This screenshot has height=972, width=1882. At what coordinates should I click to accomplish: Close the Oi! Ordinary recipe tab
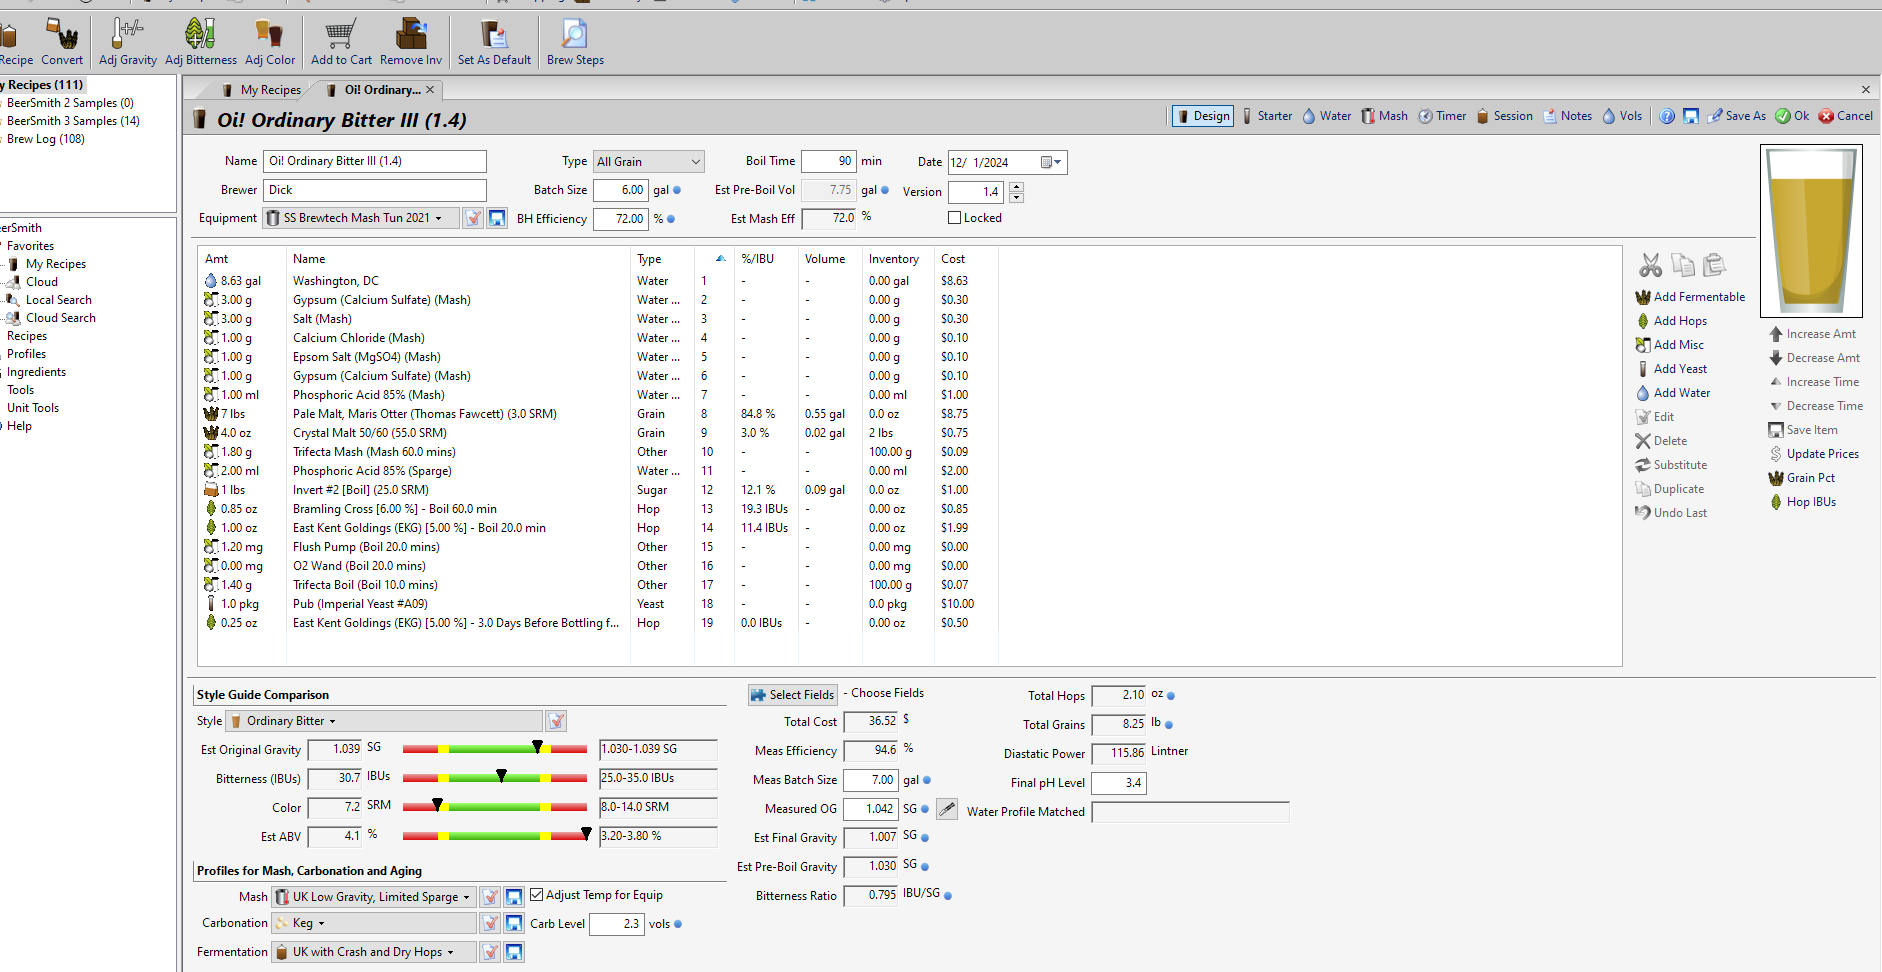point(430,90)
